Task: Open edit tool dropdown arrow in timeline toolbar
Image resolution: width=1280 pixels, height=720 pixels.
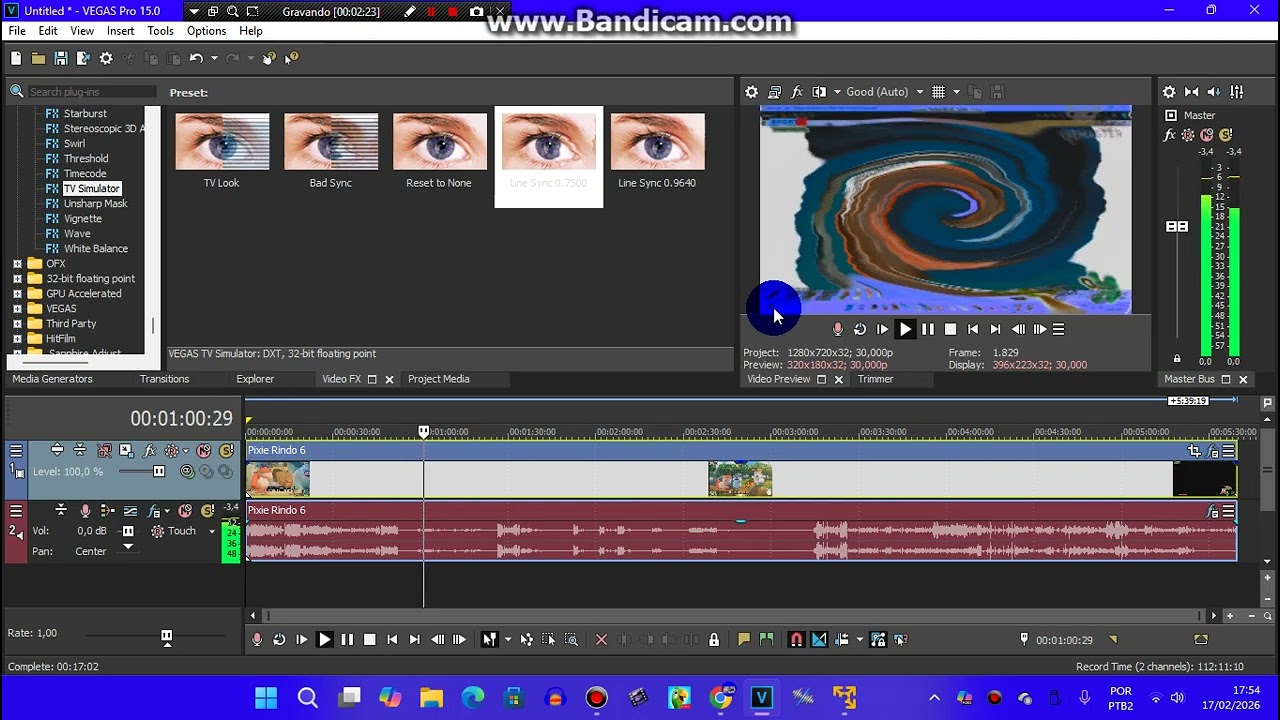Action: tap(508, 640)
